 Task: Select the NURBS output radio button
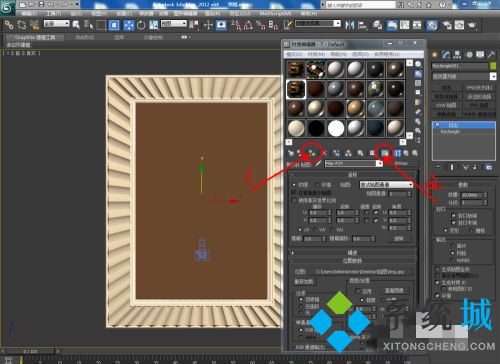(452, 260)
